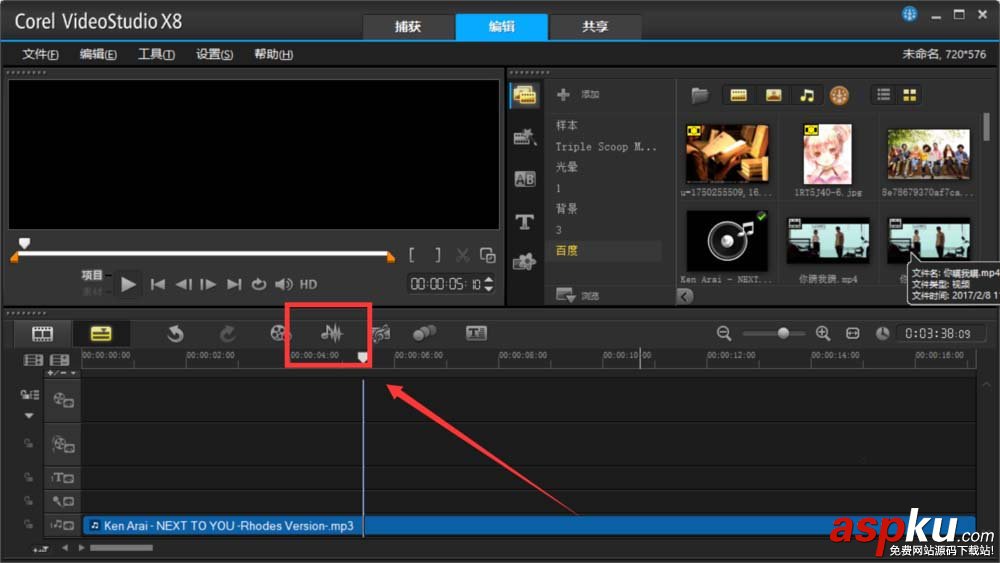Open Auto Music

[x=381, y=333]
